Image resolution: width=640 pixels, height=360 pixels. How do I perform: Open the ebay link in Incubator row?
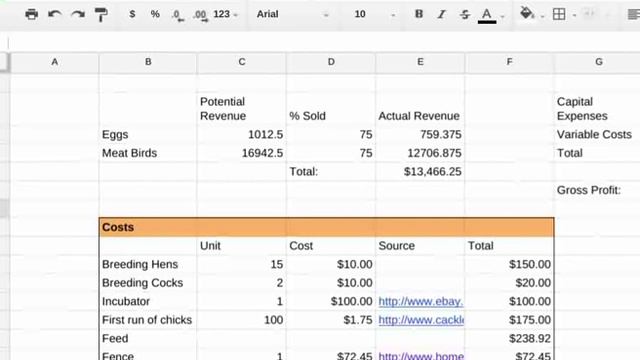pyautogui.click(x=420, y=302)
